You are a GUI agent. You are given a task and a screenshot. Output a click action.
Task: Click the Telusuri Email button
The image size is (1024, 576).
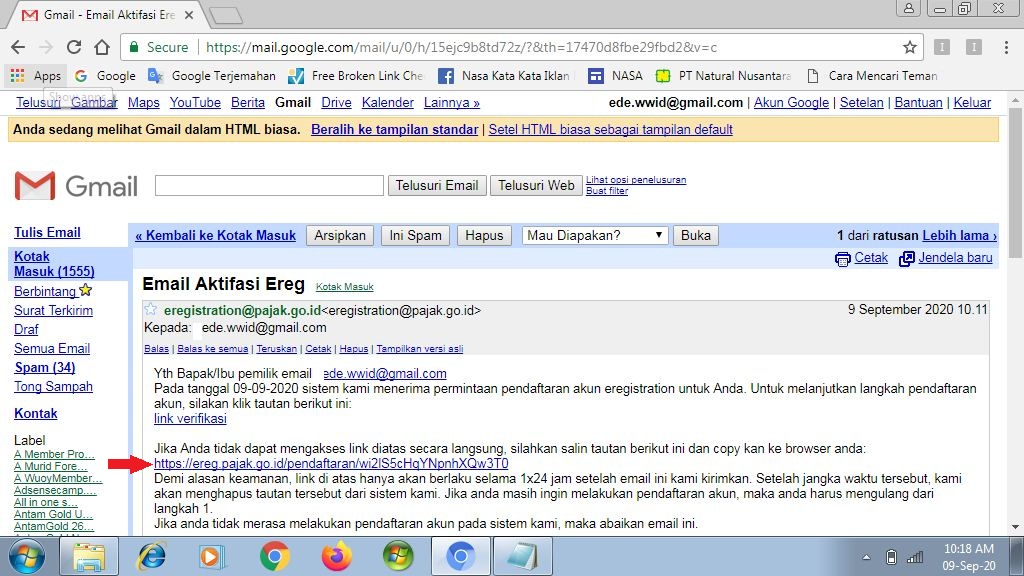point(436,185)
